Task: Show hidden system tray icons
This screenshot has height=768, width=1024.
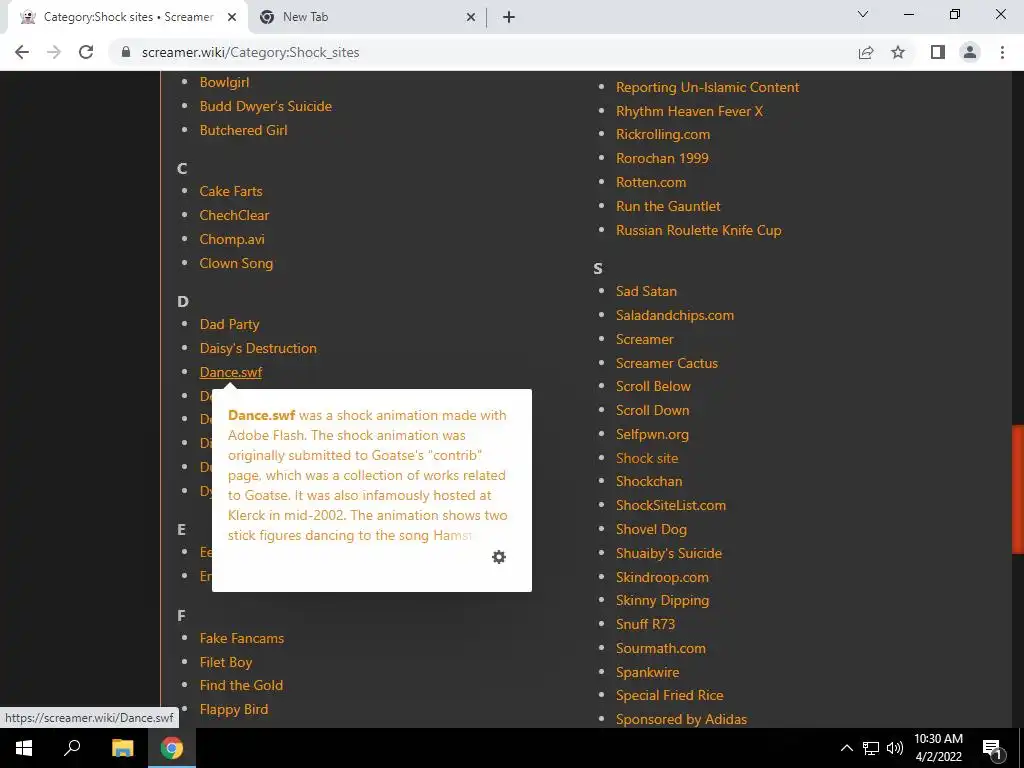Action: pos(846,748)
